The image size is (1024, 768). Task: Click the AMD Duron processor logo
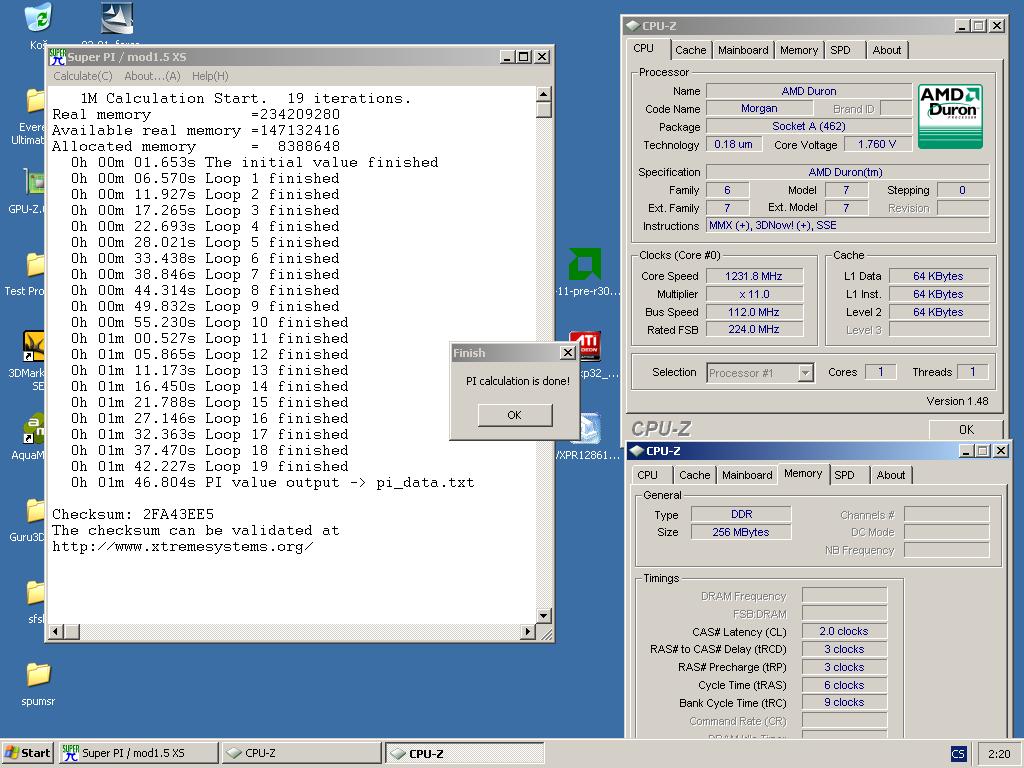[950, 116]
